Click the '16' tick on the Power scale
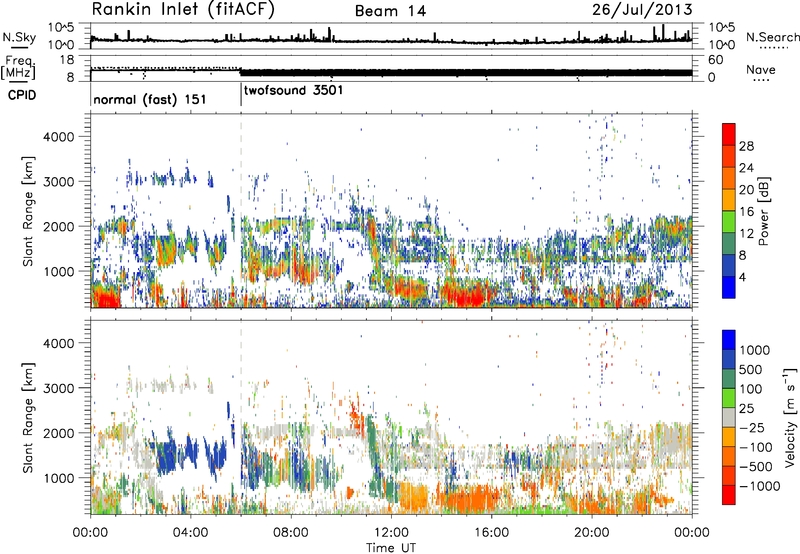This screenshot has width=800, height=554. (x=746, y=212)
